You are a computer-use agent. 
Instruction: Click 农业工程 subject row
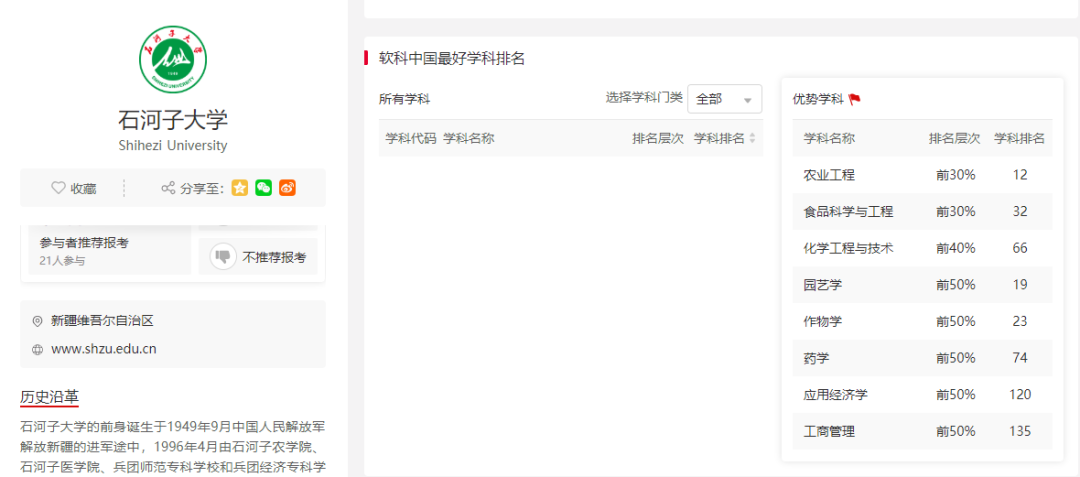922,175
